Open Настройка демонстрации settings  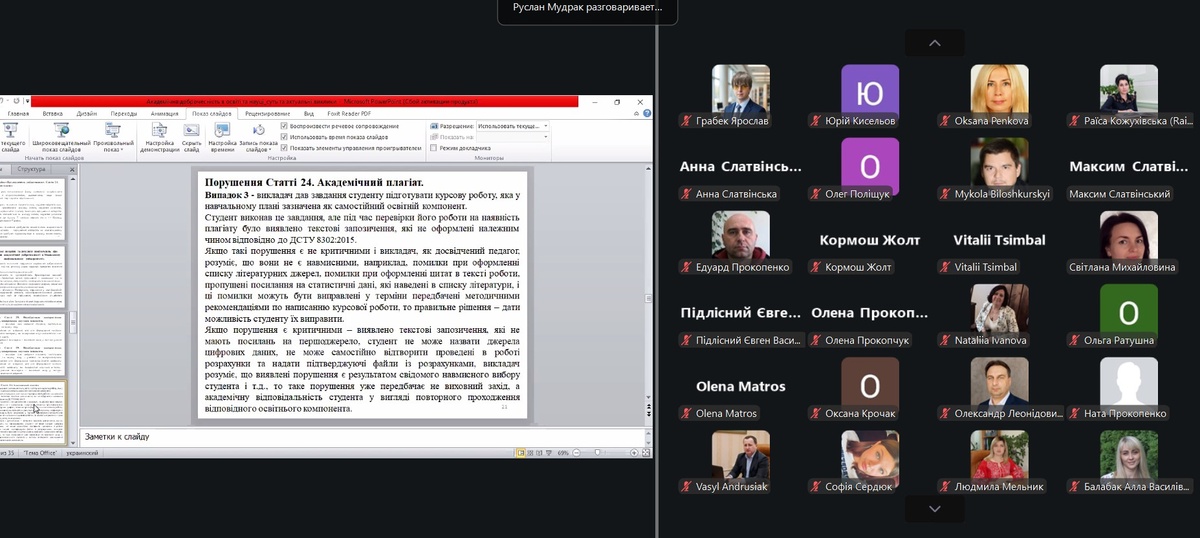[x=160, y=139]
